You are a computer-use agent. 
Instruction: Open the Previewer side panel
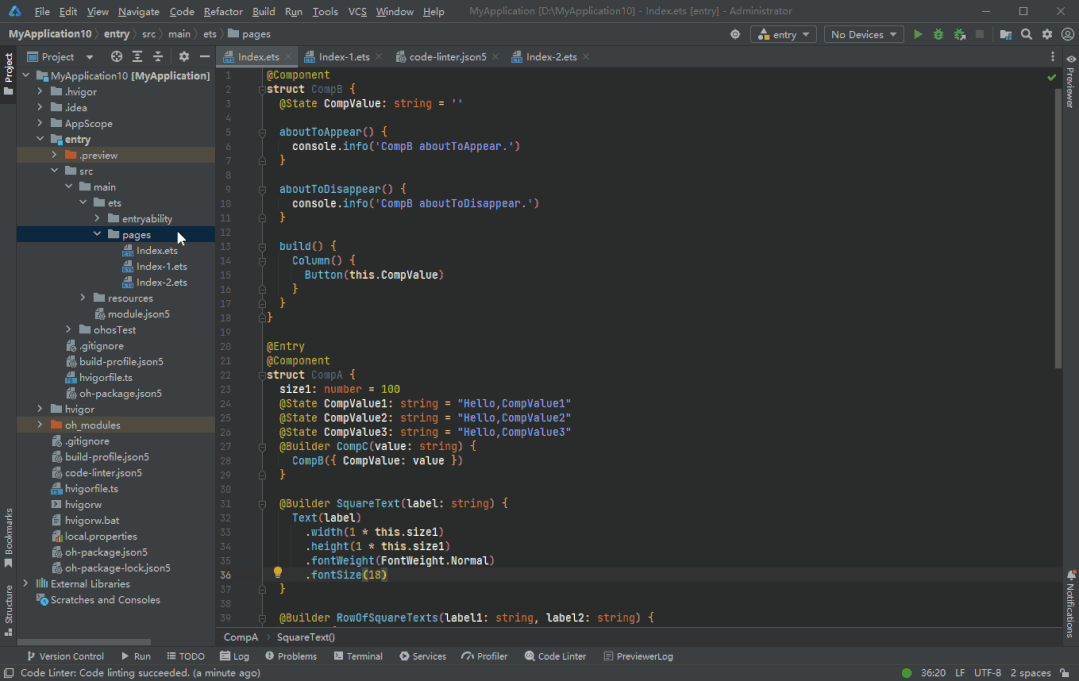pyautogui.click(x=1071, y=81)
